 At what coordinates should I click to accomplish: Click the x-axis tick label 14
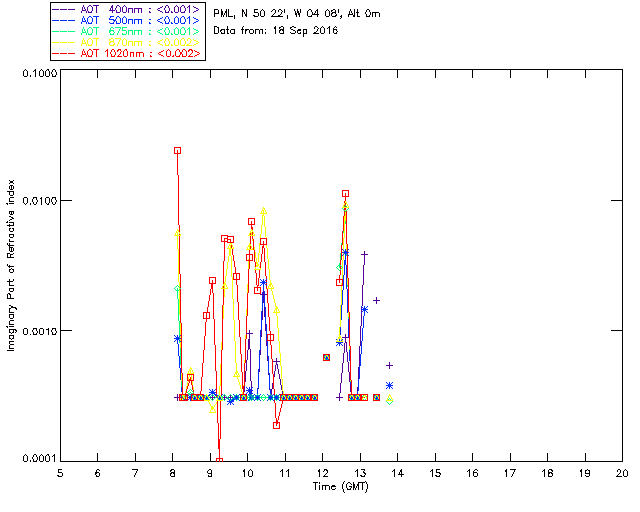[x=398, y=473]
